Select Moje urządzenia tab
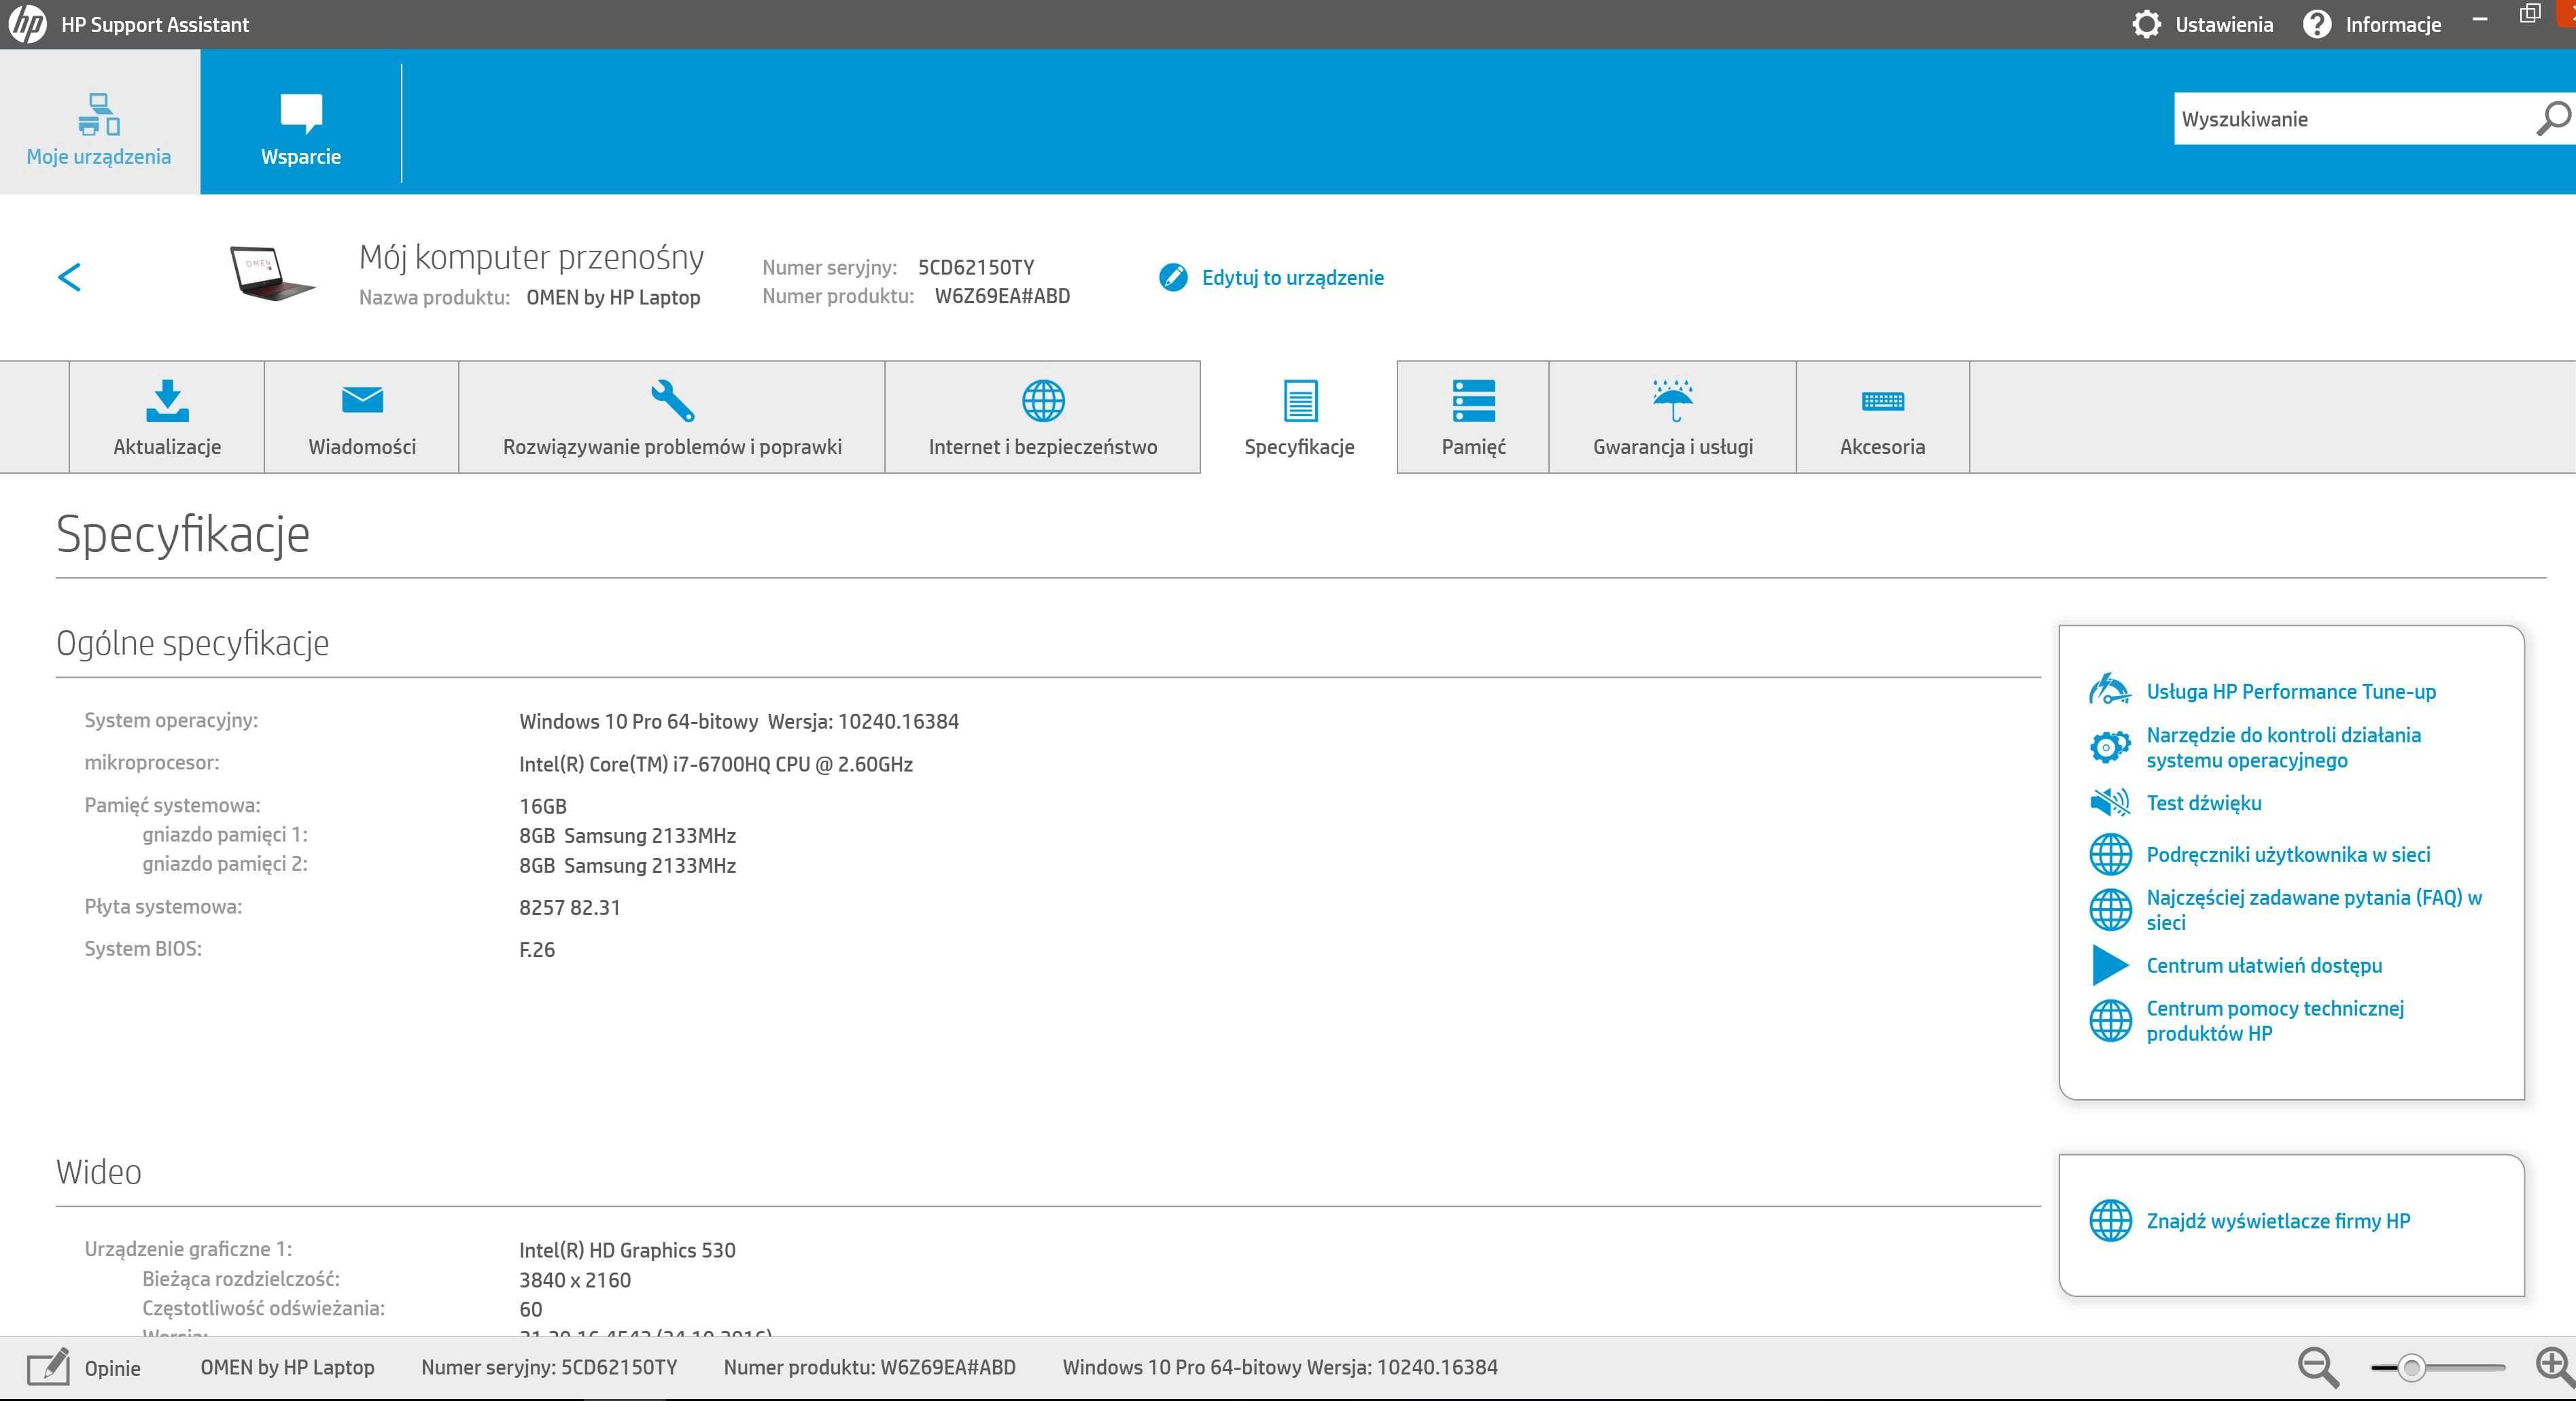This screenshot has height=1401, width=2576. coord(99,122)
